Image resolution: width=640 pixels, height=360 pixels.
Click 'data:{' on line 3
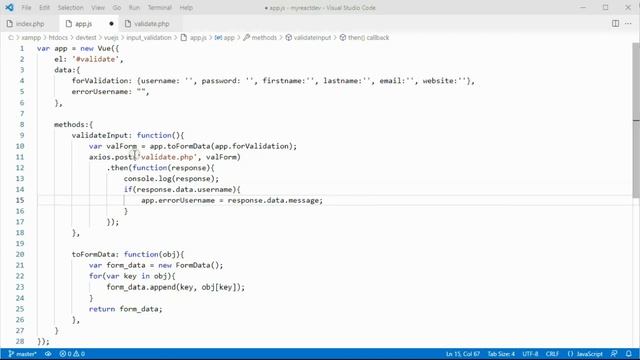pyautogui.click(x=67, y=70)
